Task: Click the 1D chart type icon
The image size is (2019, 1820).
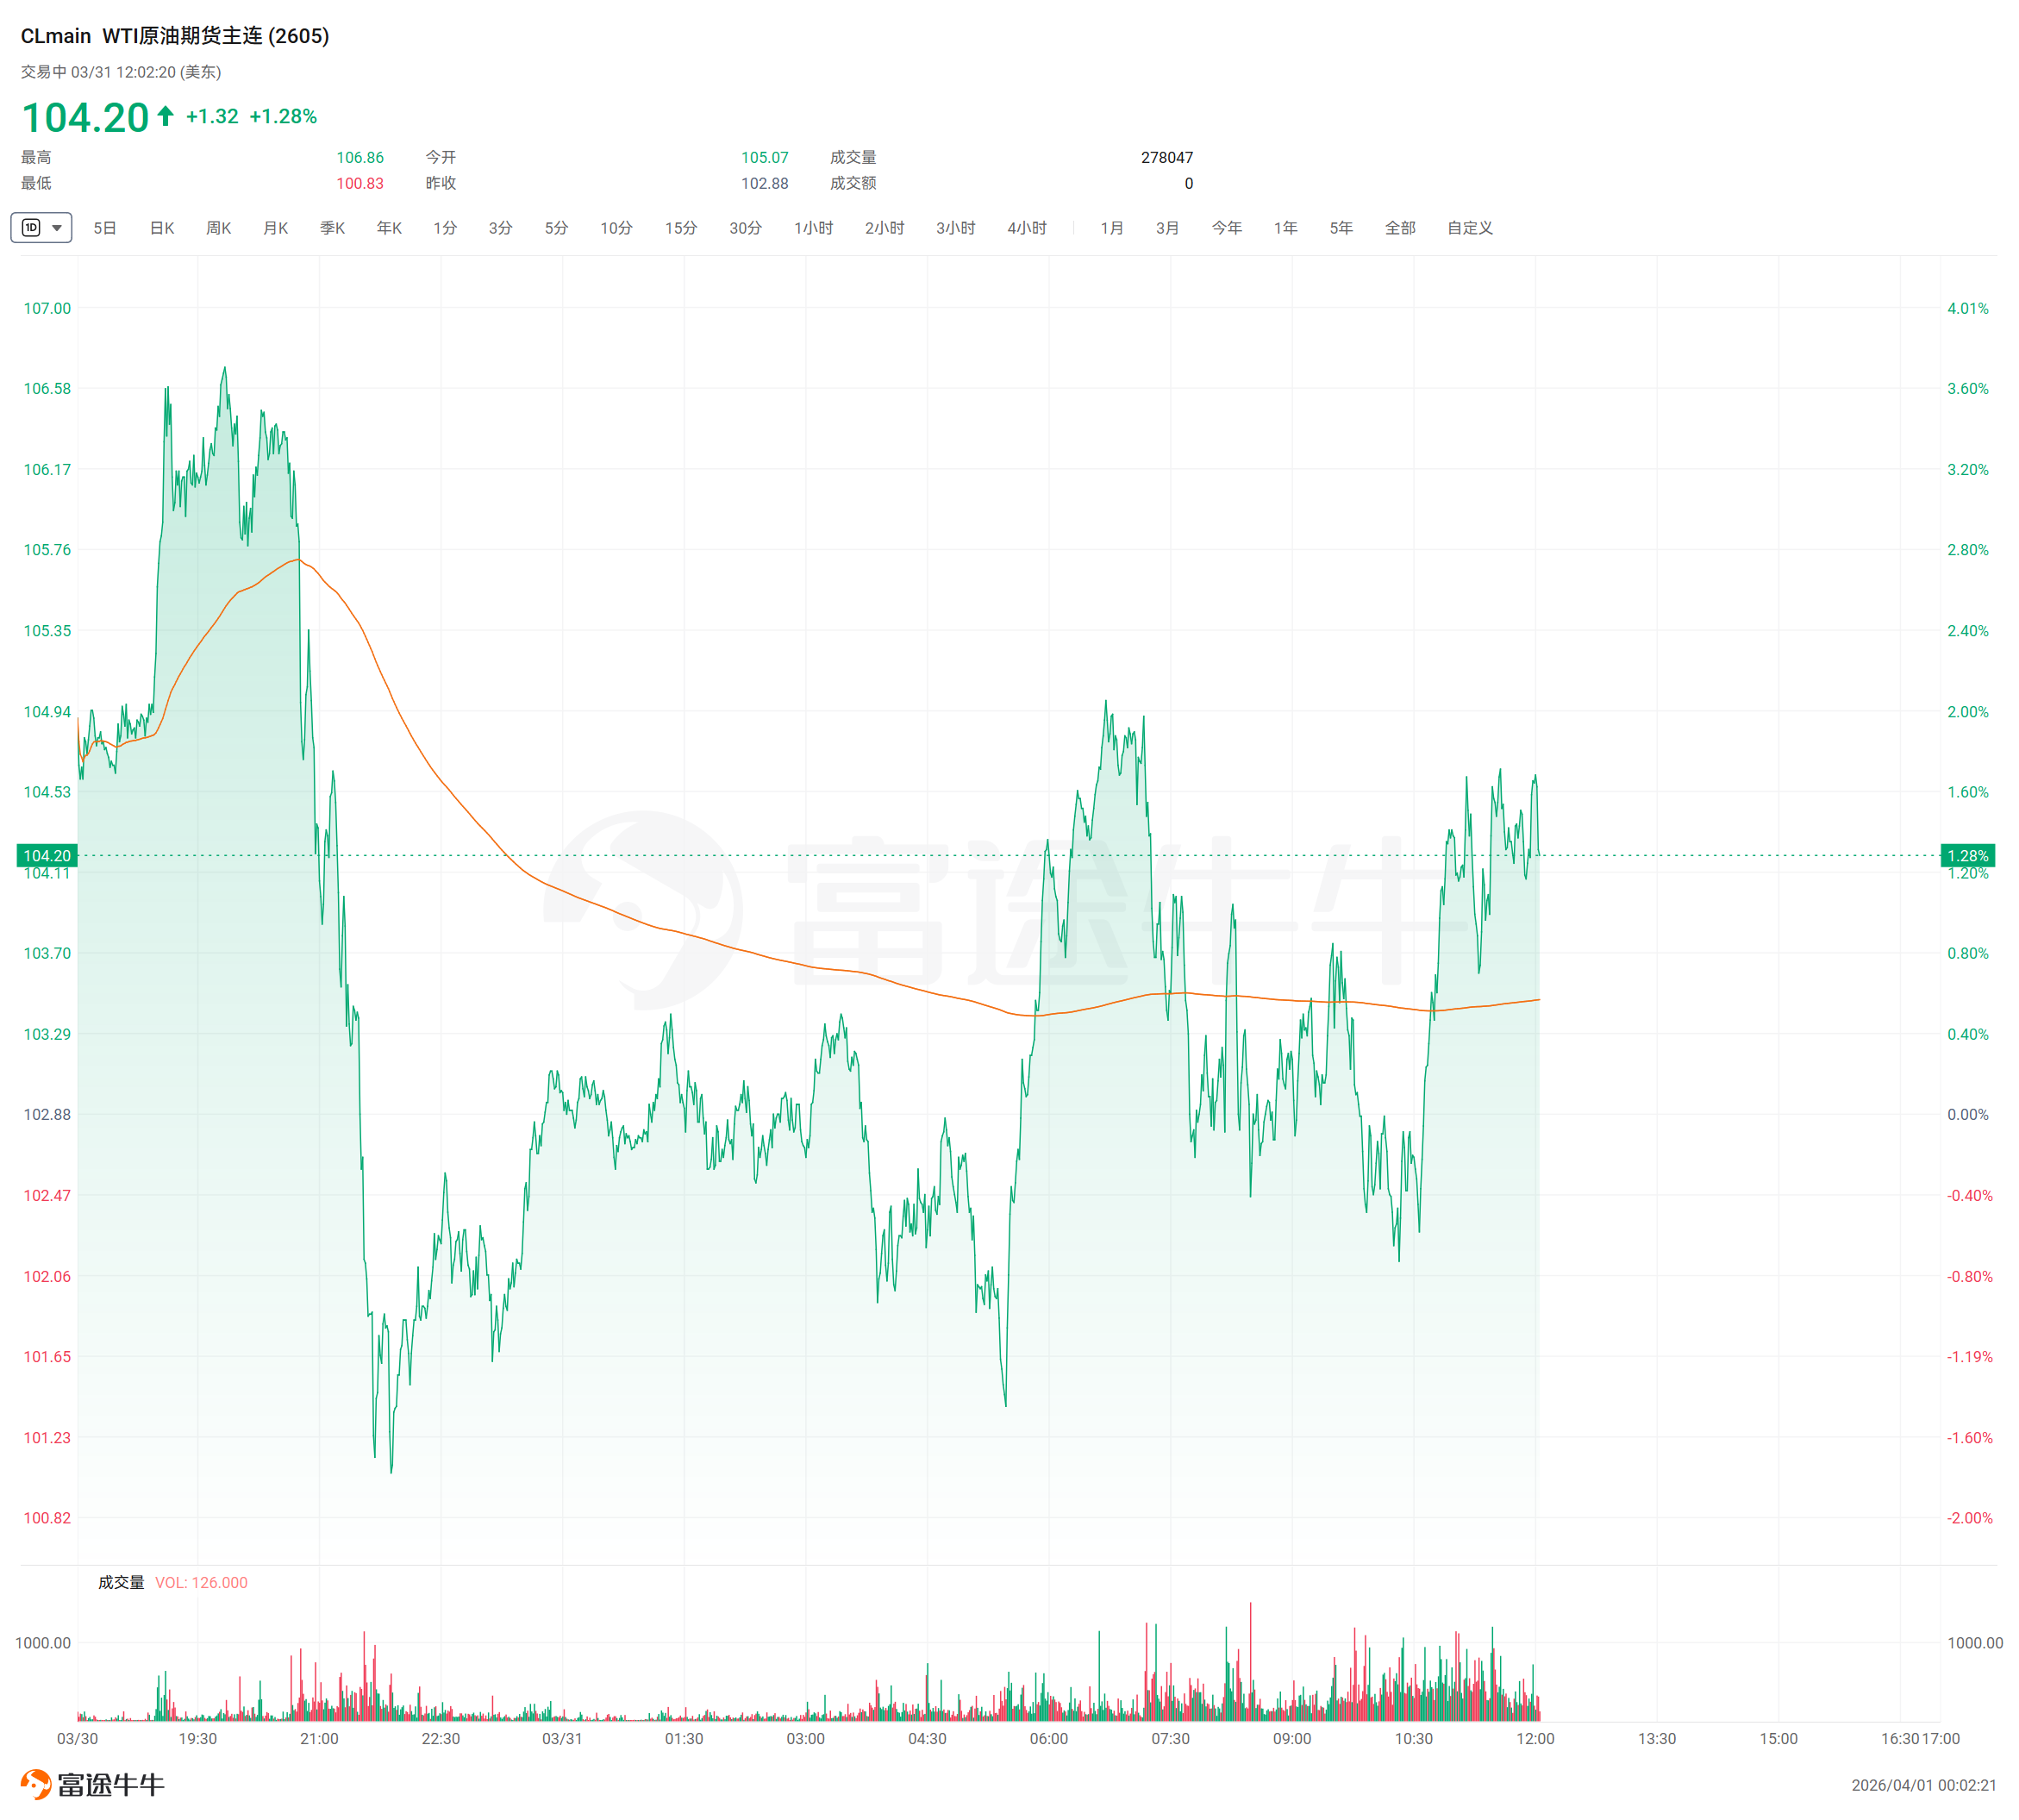Action: (x=31, y=228)
